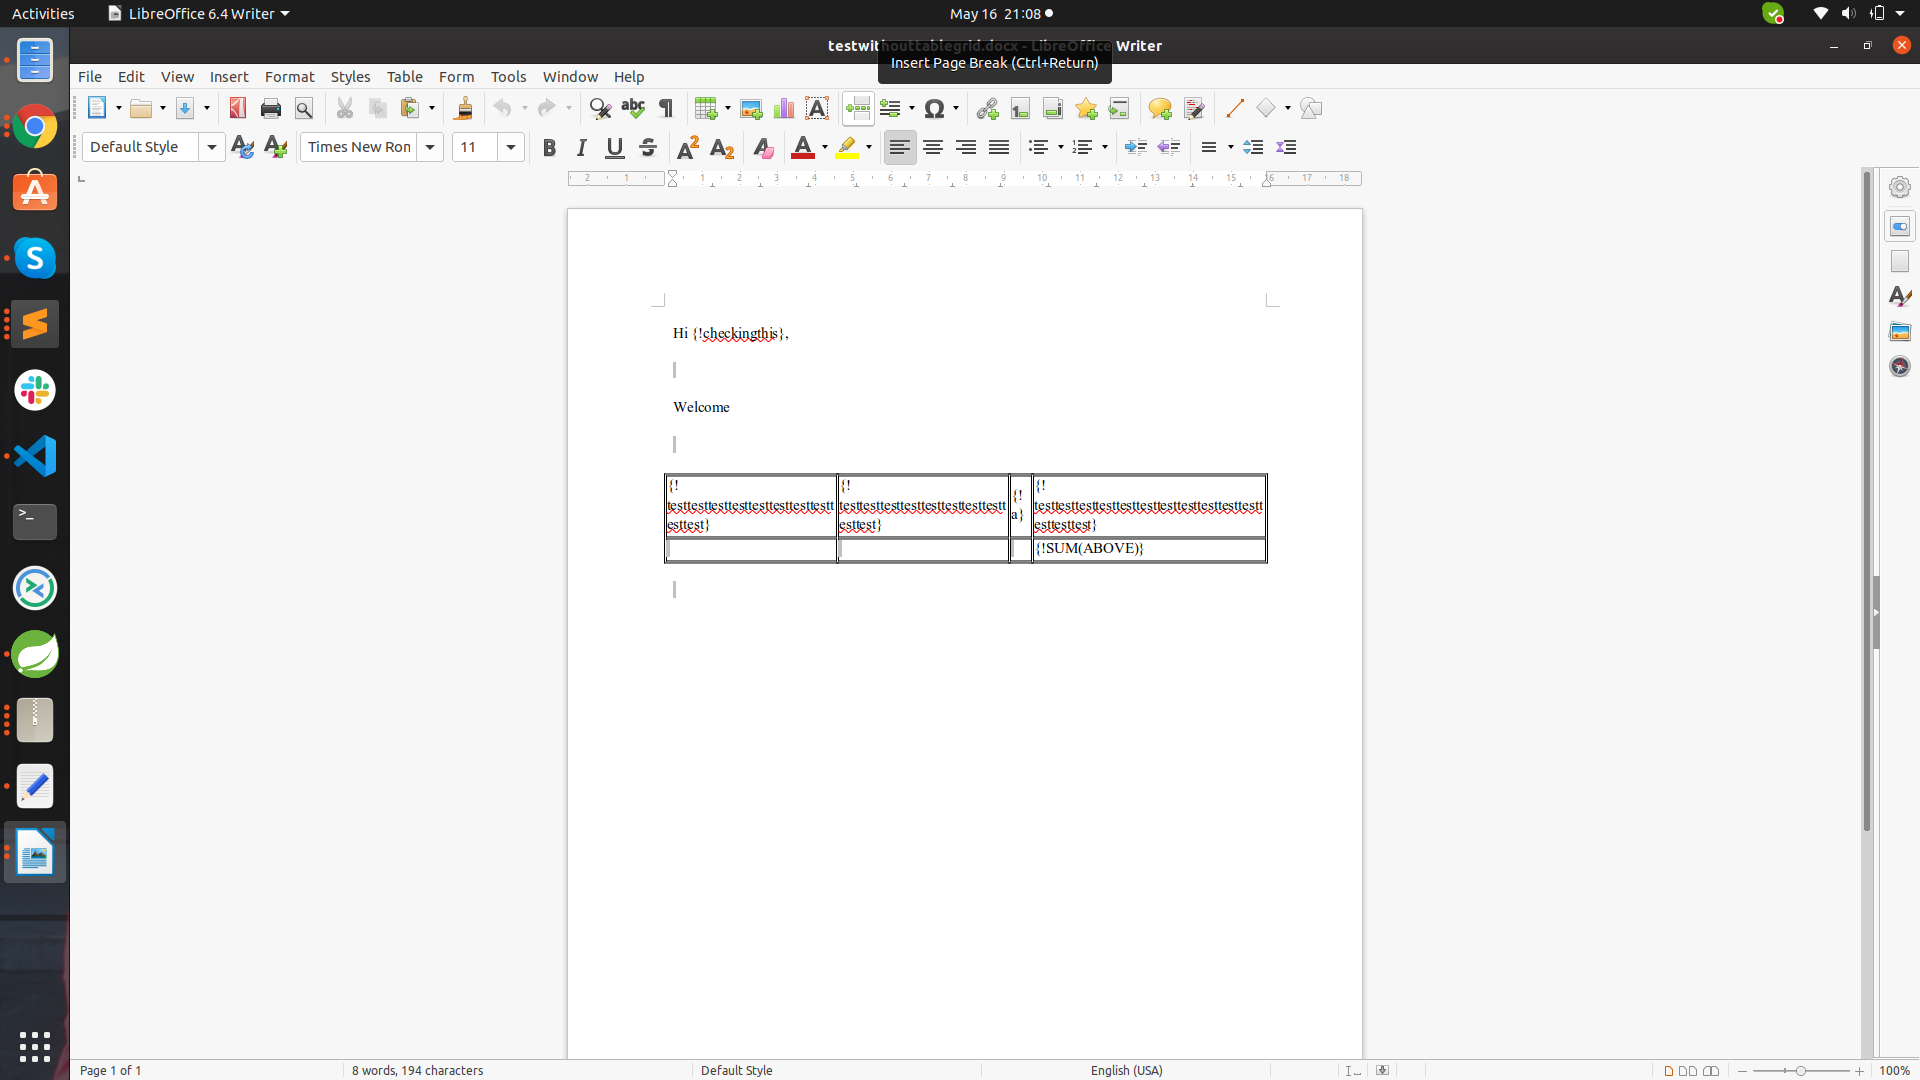1920x1080 pixels.
Task: Click the Align Center icon
Action: (x=932, y=146)
